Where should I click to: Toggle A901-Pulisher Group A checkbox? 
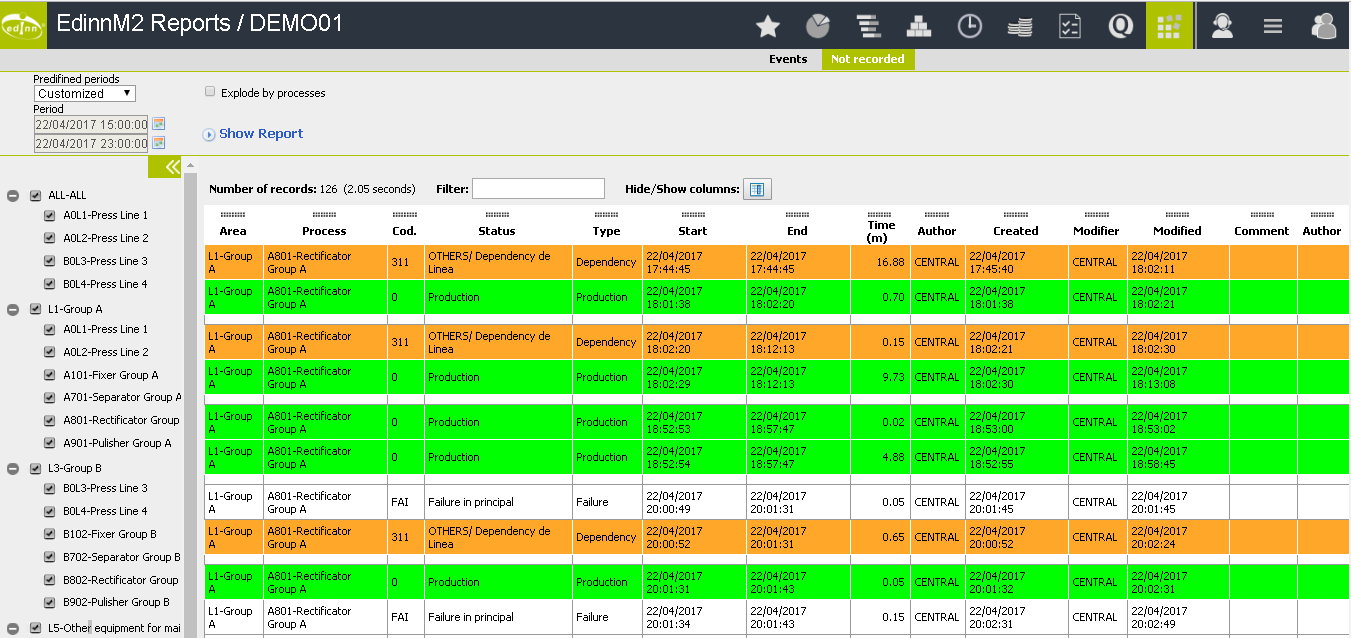click(x=50, y=443)
